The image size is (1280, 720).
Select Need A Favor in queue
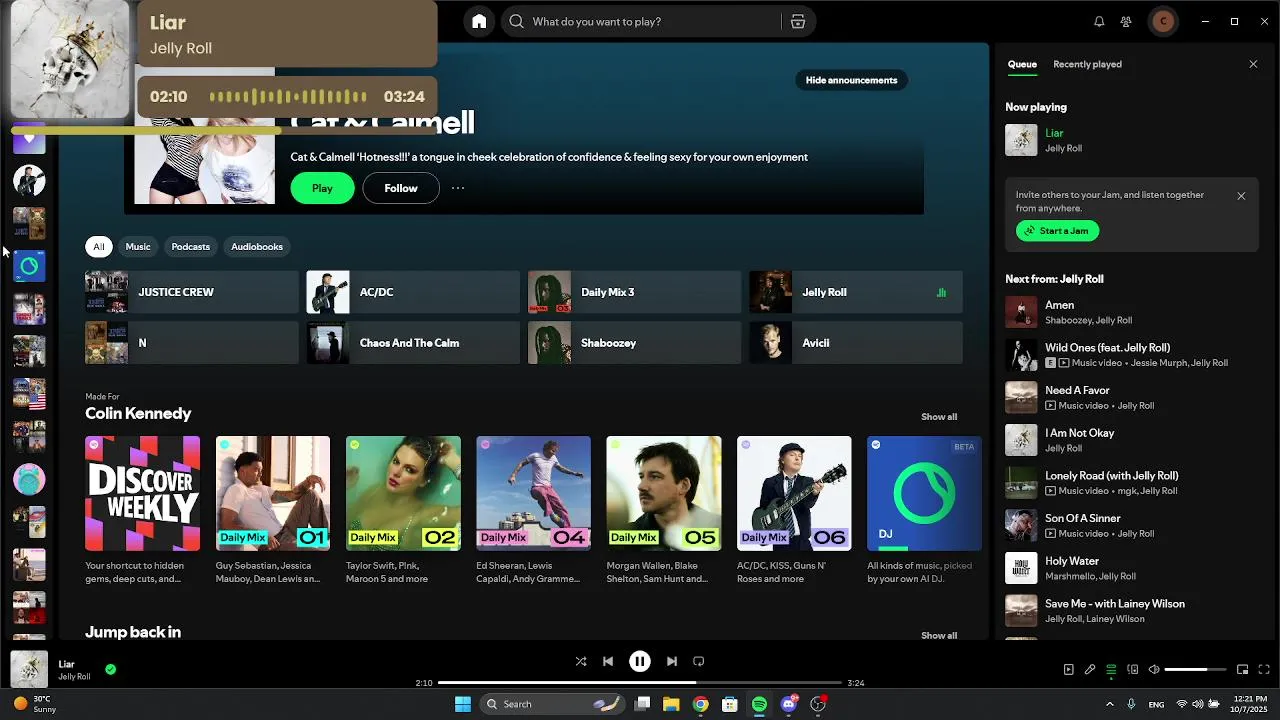(1132, 397)
